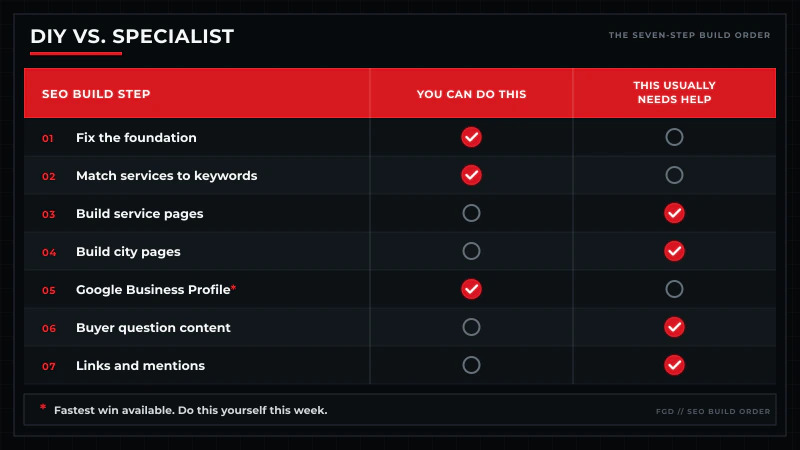Click the This Usually Needs Help header
Viewport: 800px width, 450px height.
(674, 92)
